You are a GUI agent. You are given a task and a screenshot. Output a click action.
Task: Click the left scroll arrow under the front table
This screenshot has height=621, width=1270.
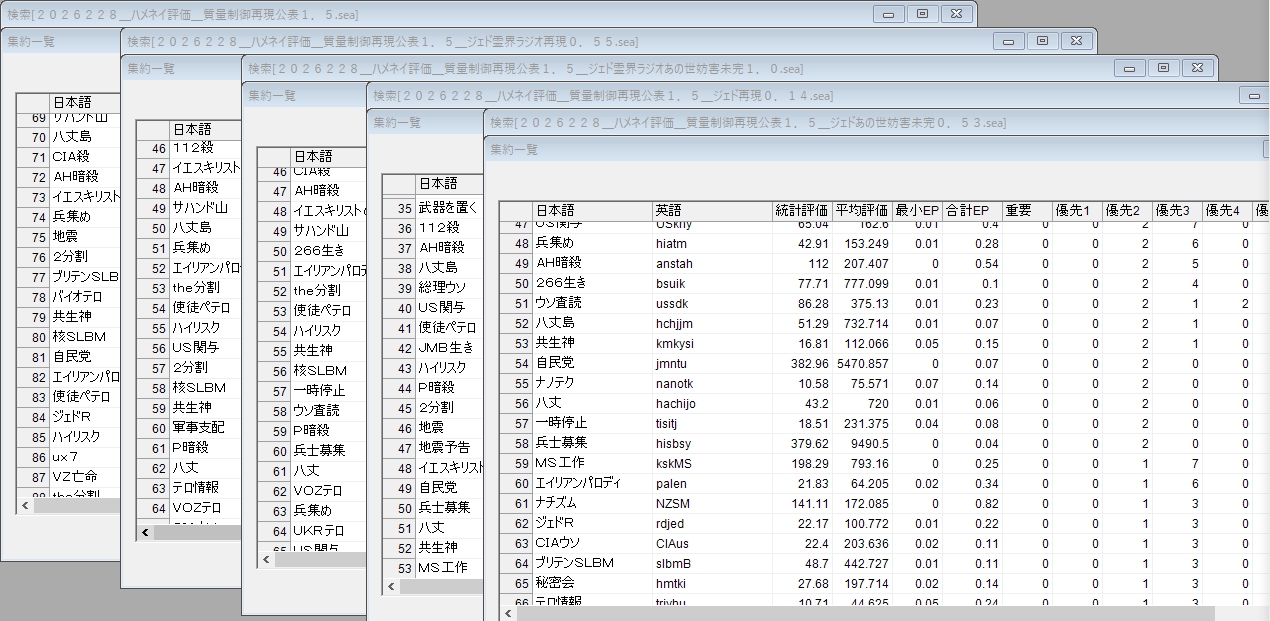(x=507, y=613)
